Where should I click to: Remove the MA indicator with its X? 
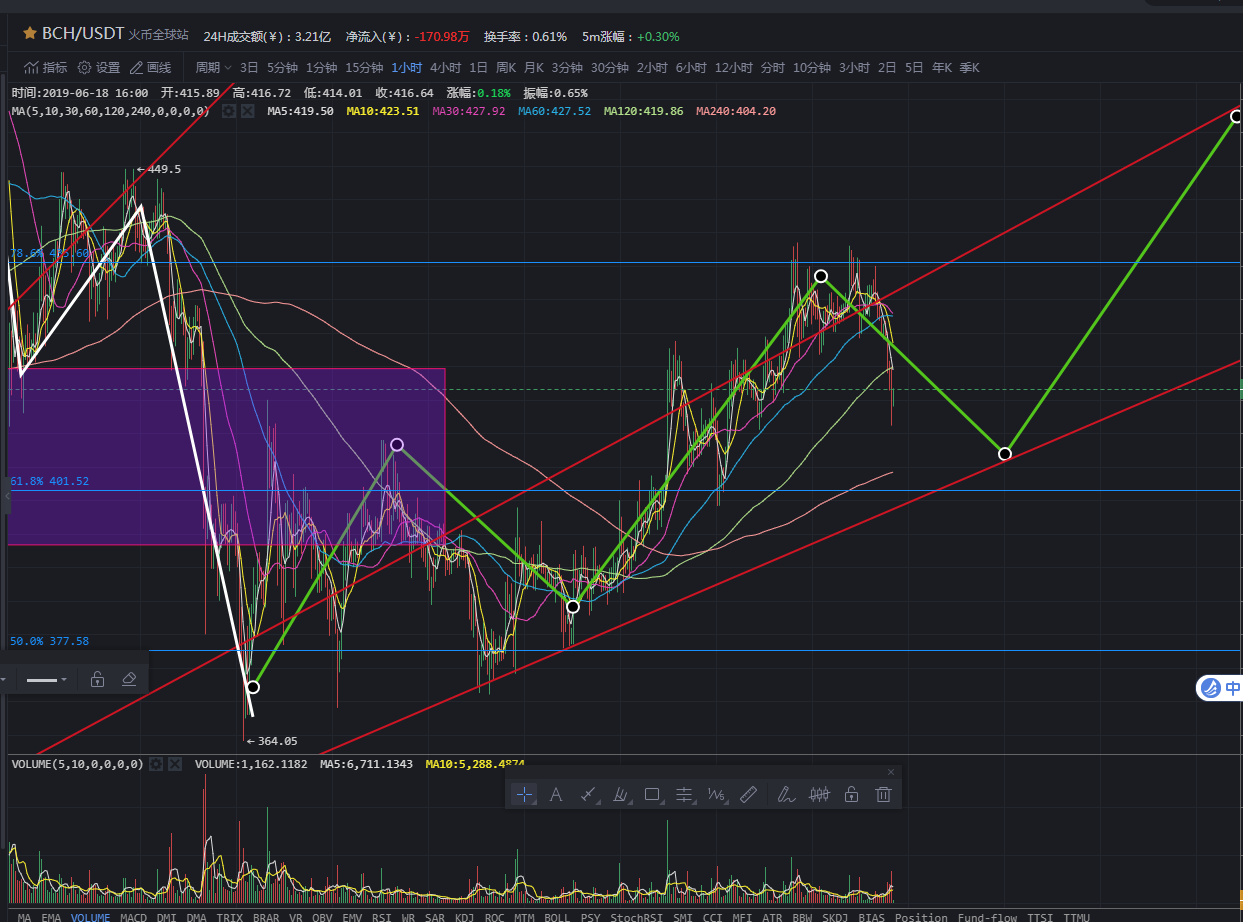(247, 111)
